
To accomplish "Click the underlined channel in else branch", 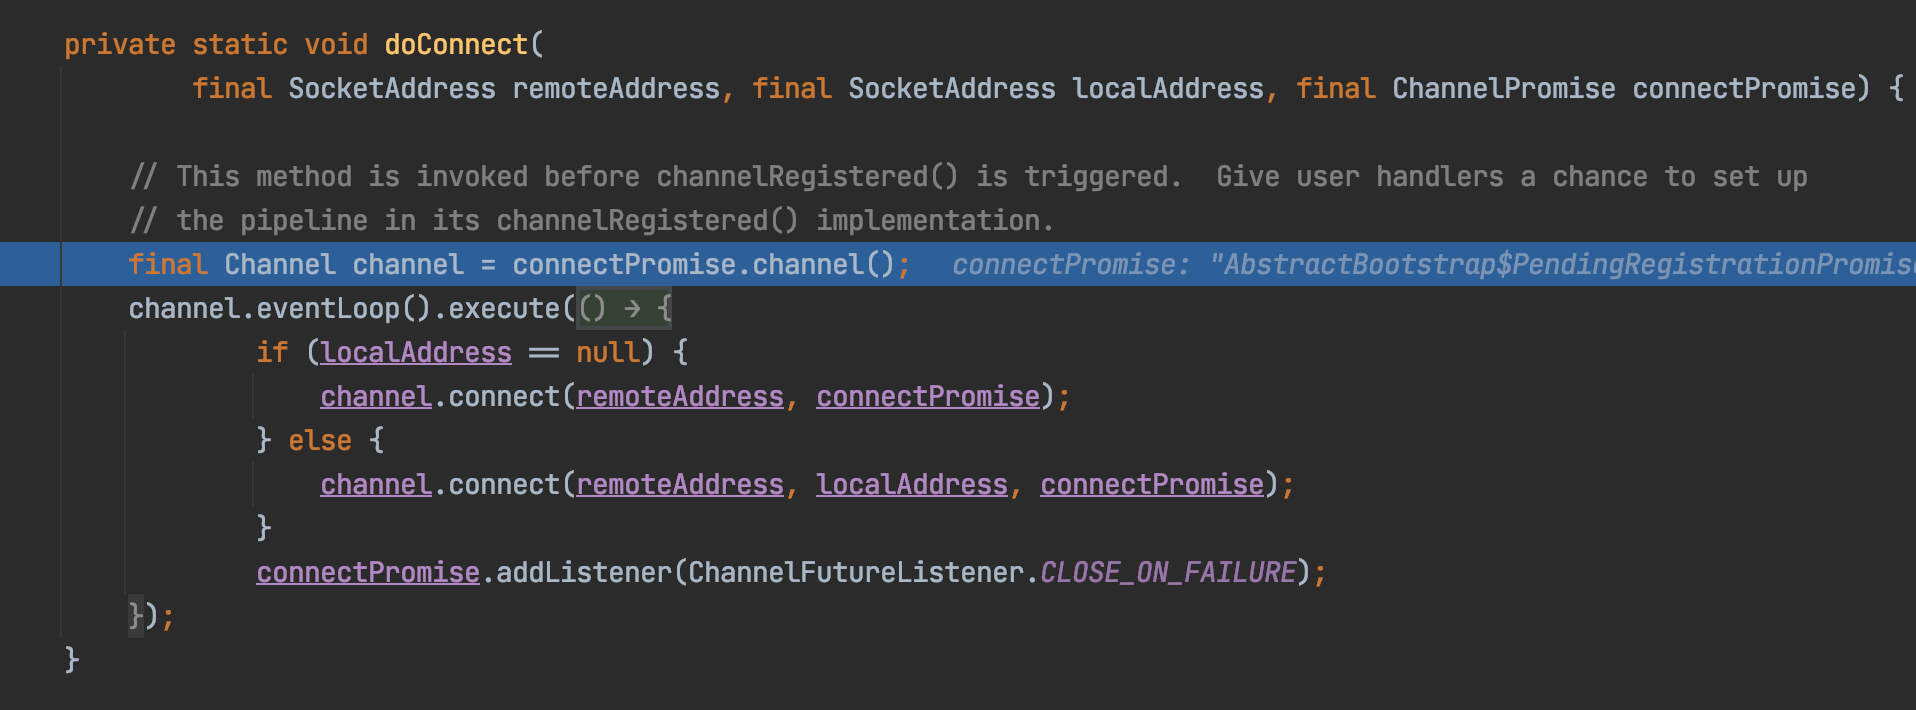I will coord(376,485).
